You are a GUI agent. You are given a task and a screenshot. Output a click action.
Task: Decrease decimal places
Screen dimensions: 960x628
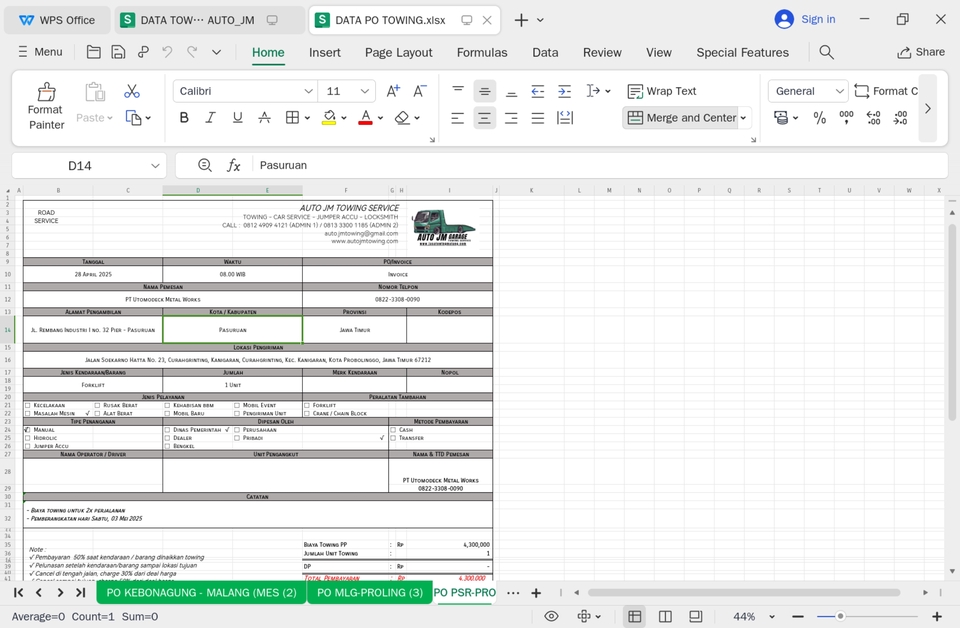[x=901, y=118]
